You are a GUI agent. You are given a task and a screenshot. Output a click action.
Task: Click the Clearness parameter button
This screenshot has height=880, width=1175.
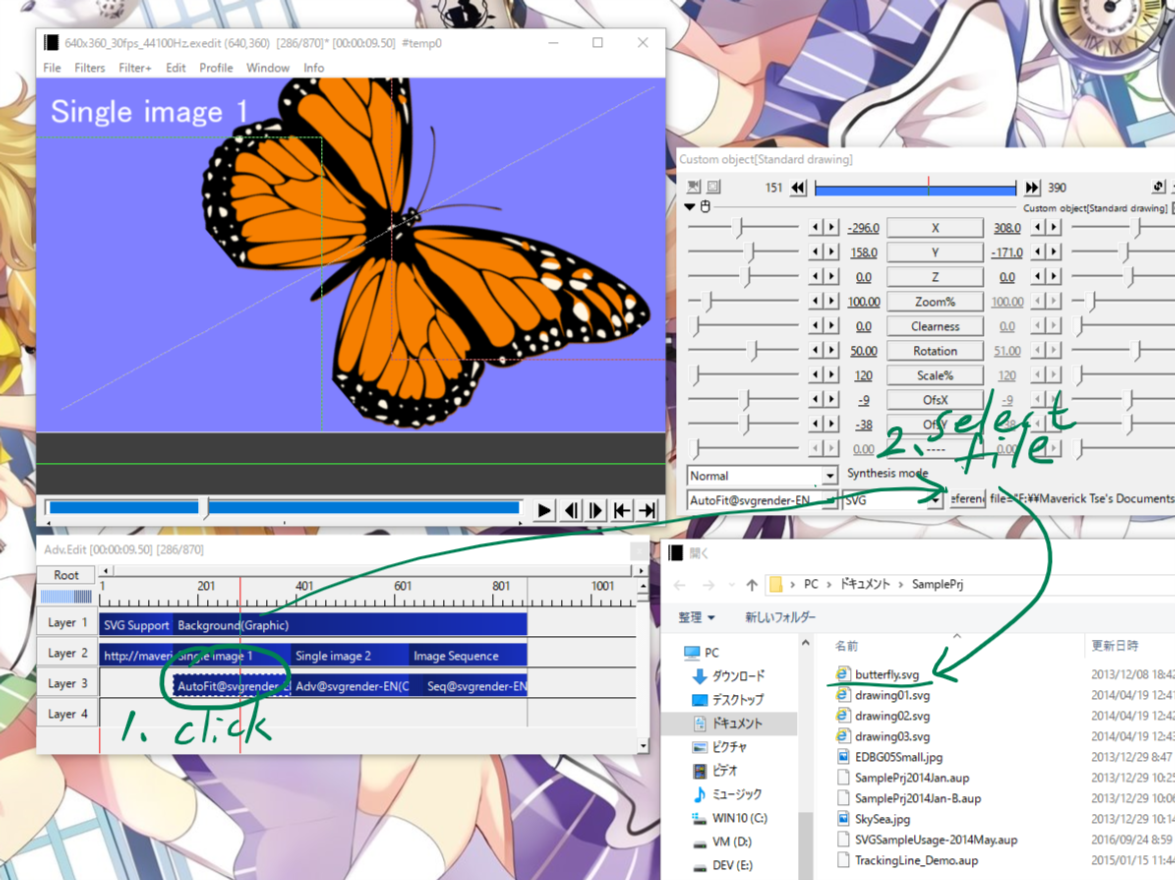pyautogui.click(x=935, y=326)
